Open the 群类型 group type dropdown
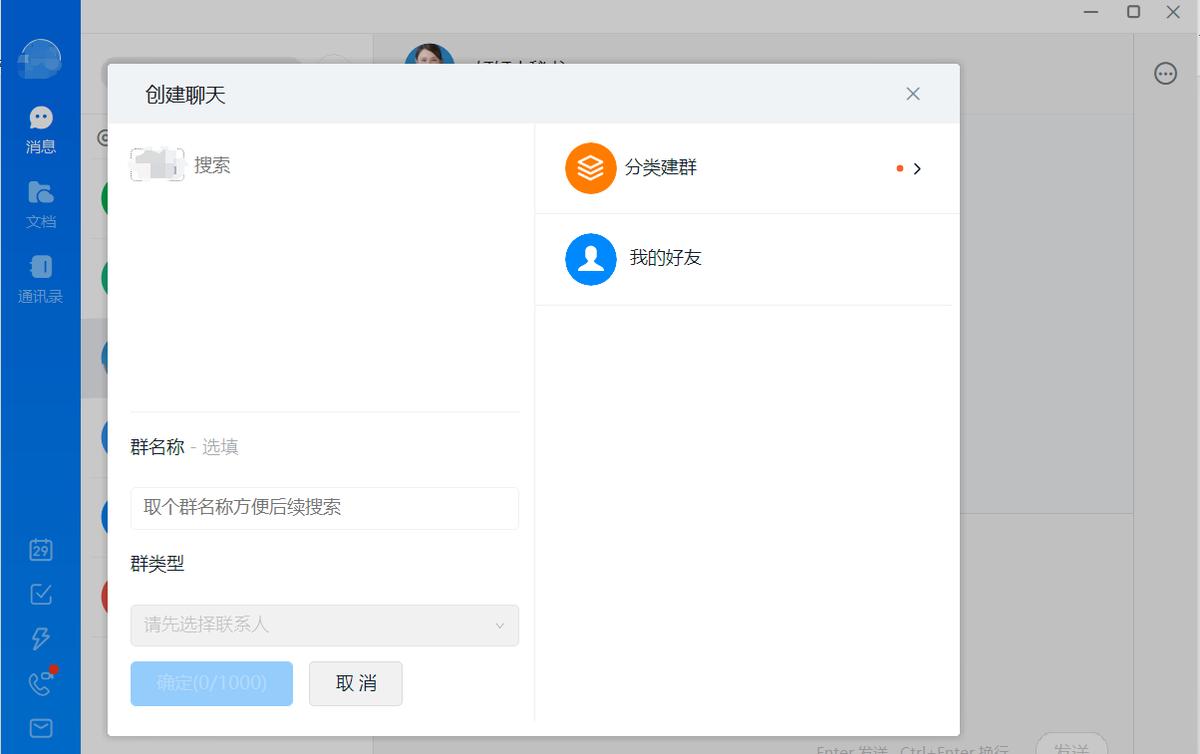1200x754 pixels. point(324,625)
